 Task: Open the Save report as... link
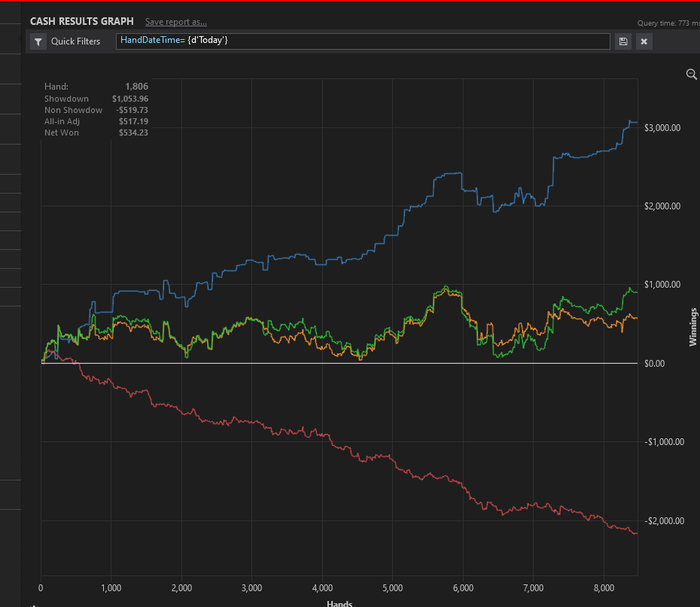click(x=176, y=21)
